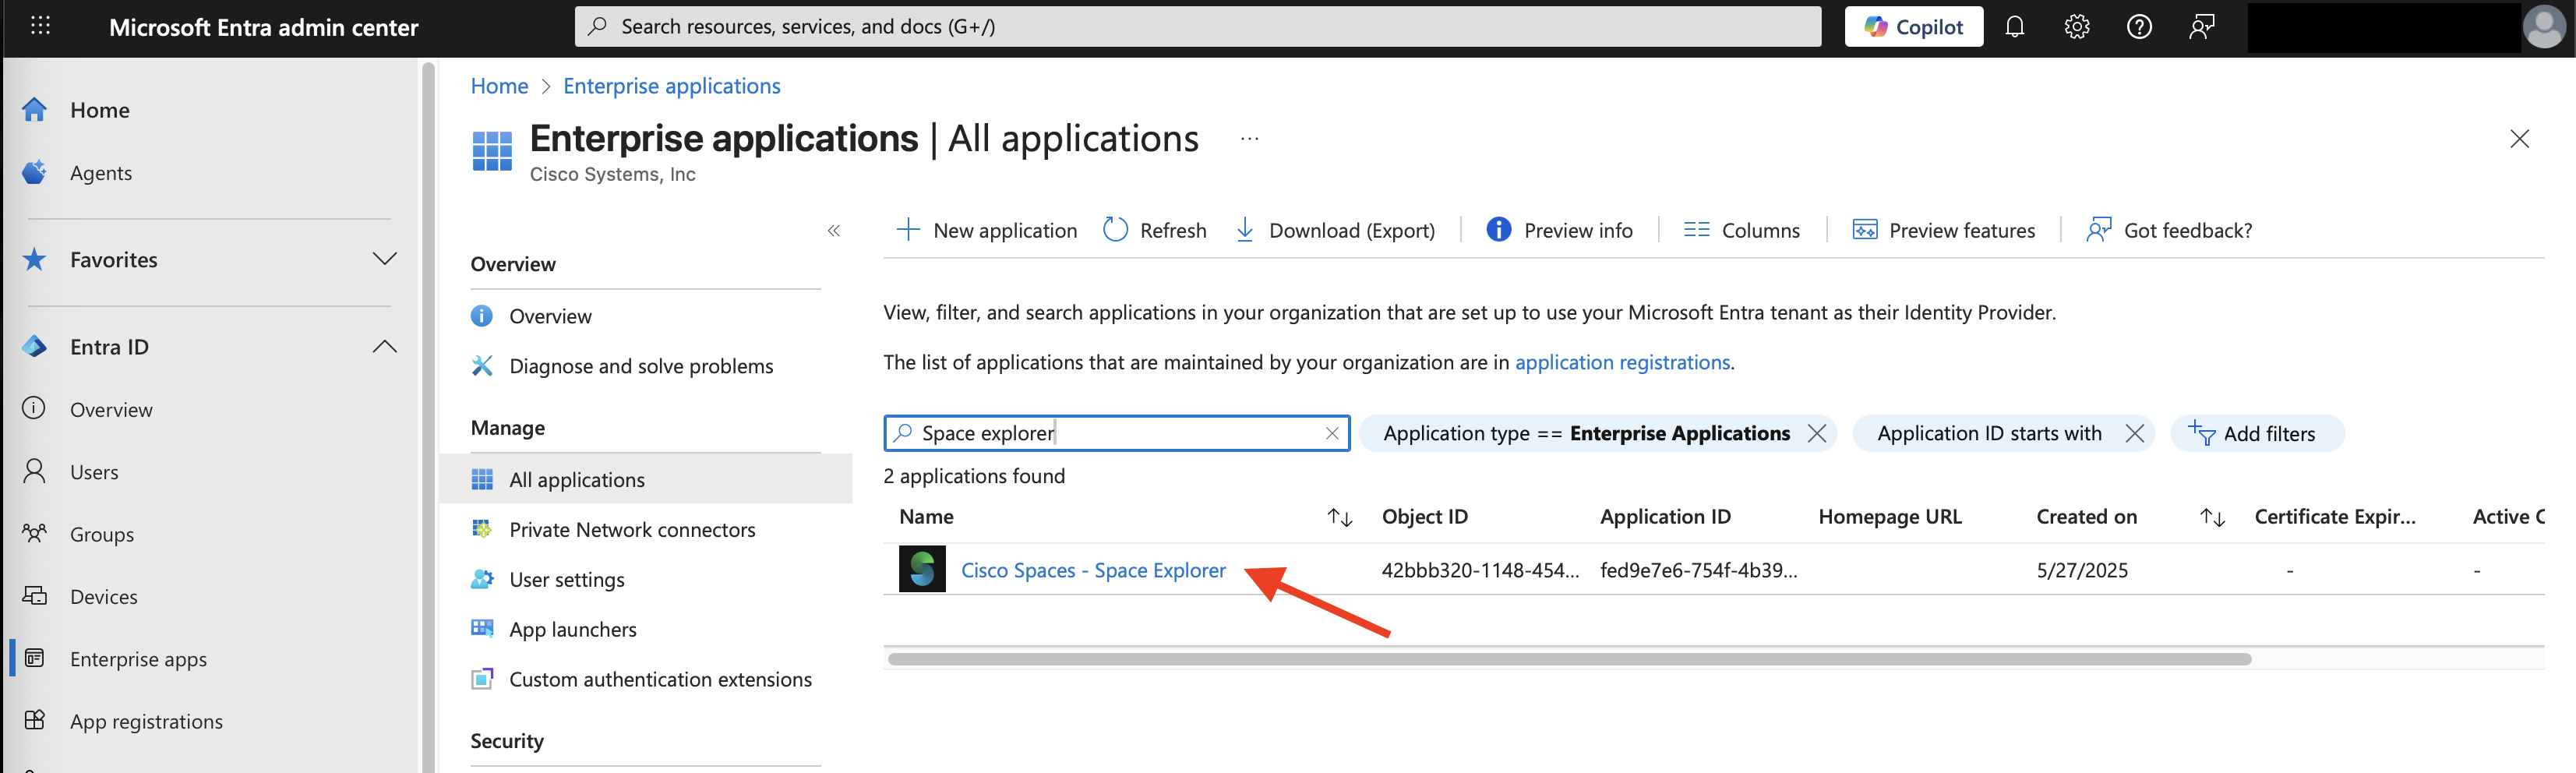Screen dimensions: 2576x773
Task: Click the Refresh icon above the application list
Action: click(1115, 229)
